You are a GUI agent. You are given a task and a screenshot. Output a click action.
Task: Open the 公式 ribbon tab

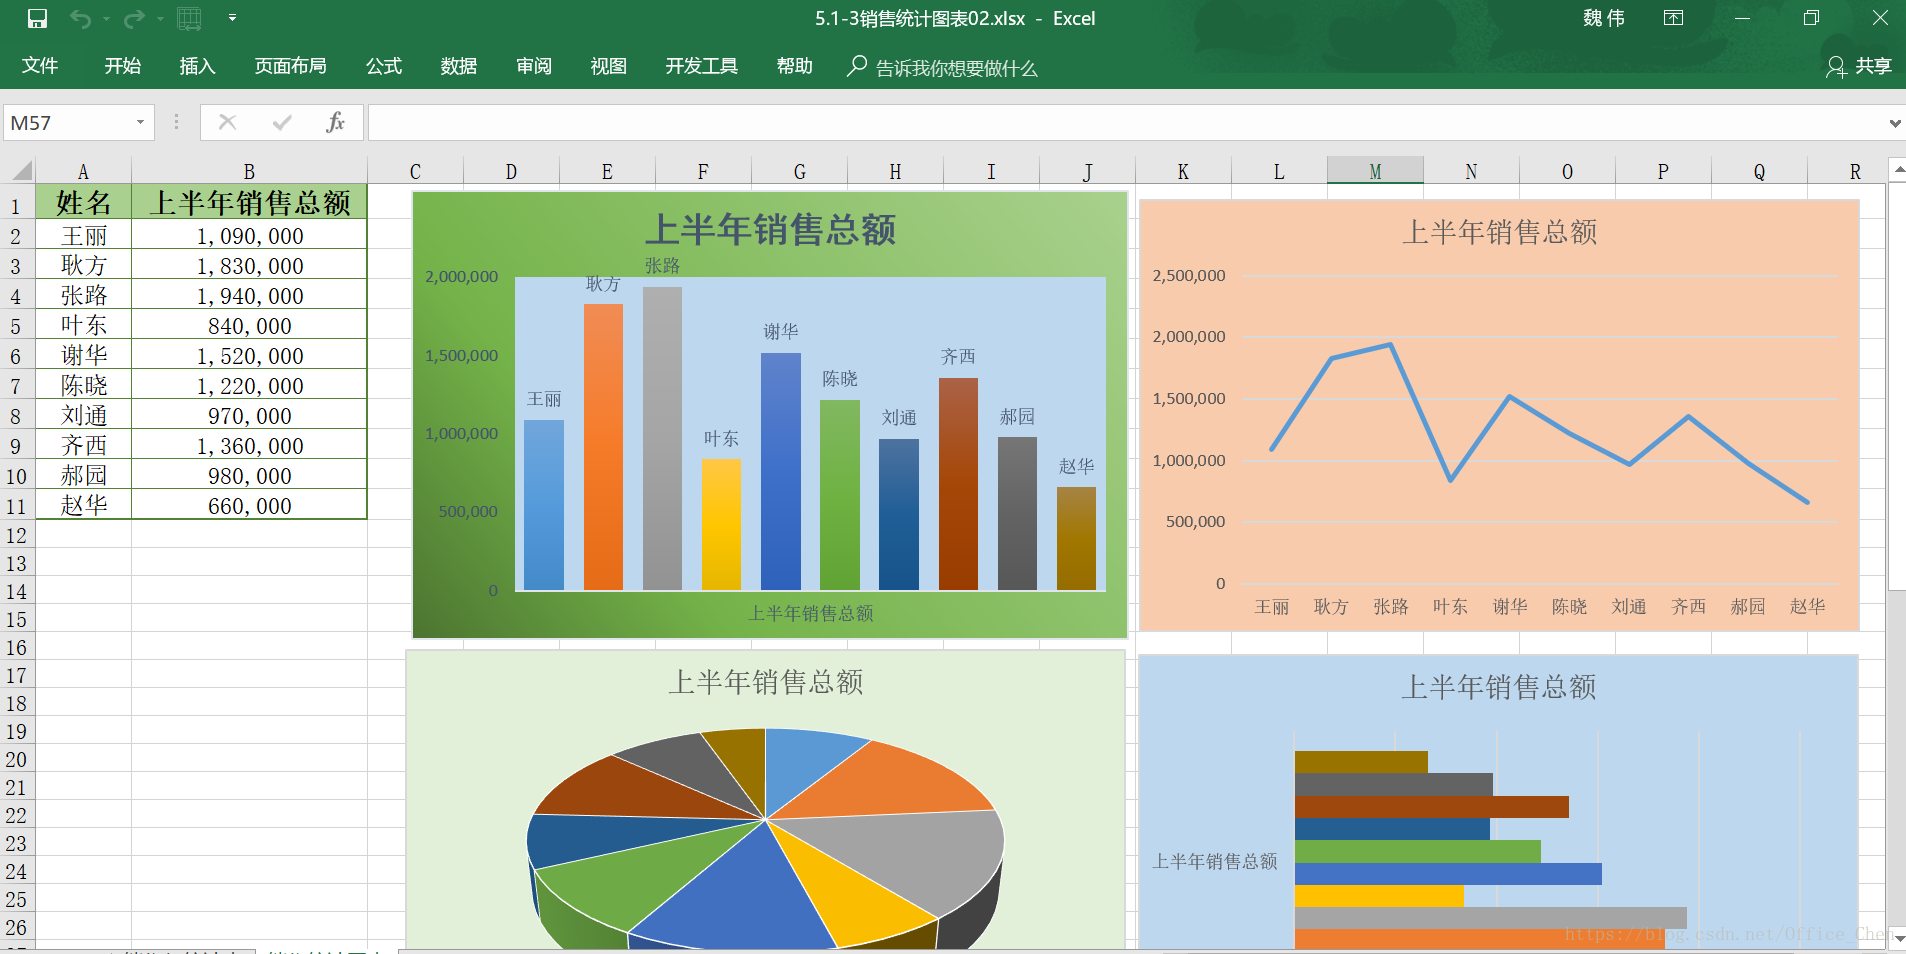[384, 66]
